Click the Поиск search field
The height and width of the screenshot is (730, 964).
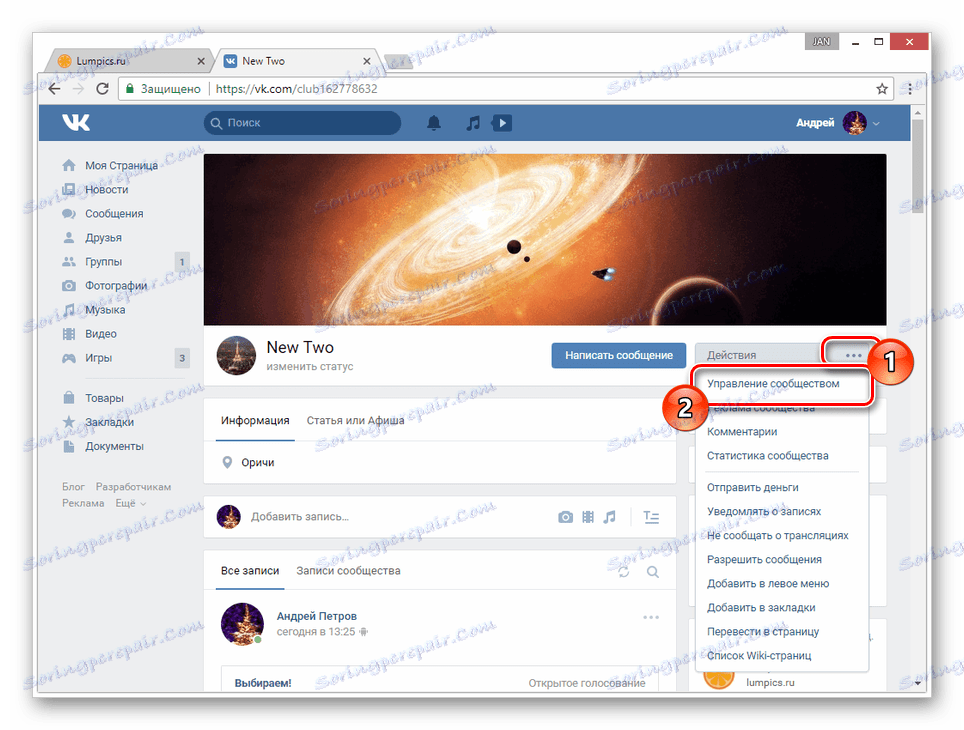[x=302, y=123]
